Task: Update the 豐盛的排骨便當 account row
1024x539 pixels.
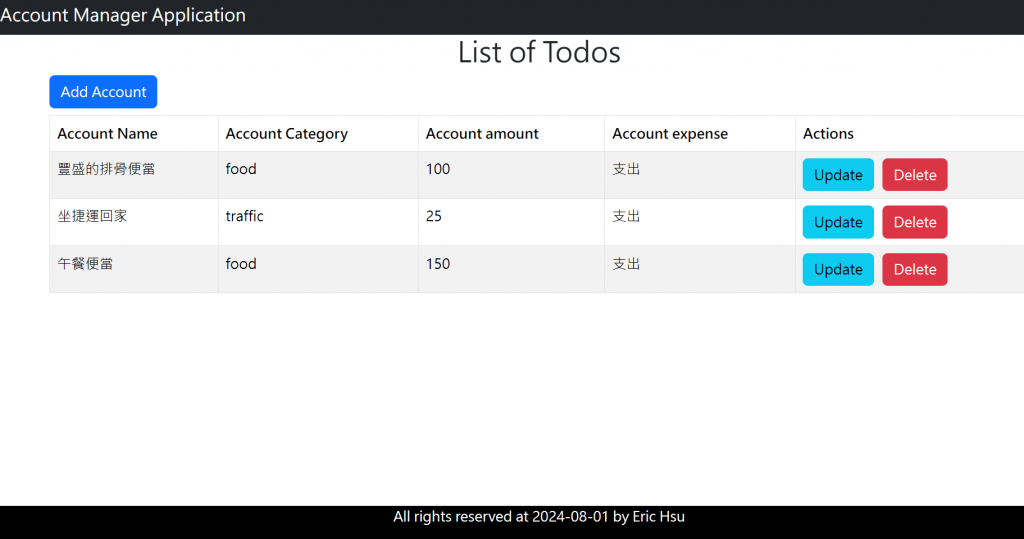Action: (x=838, y=175)
